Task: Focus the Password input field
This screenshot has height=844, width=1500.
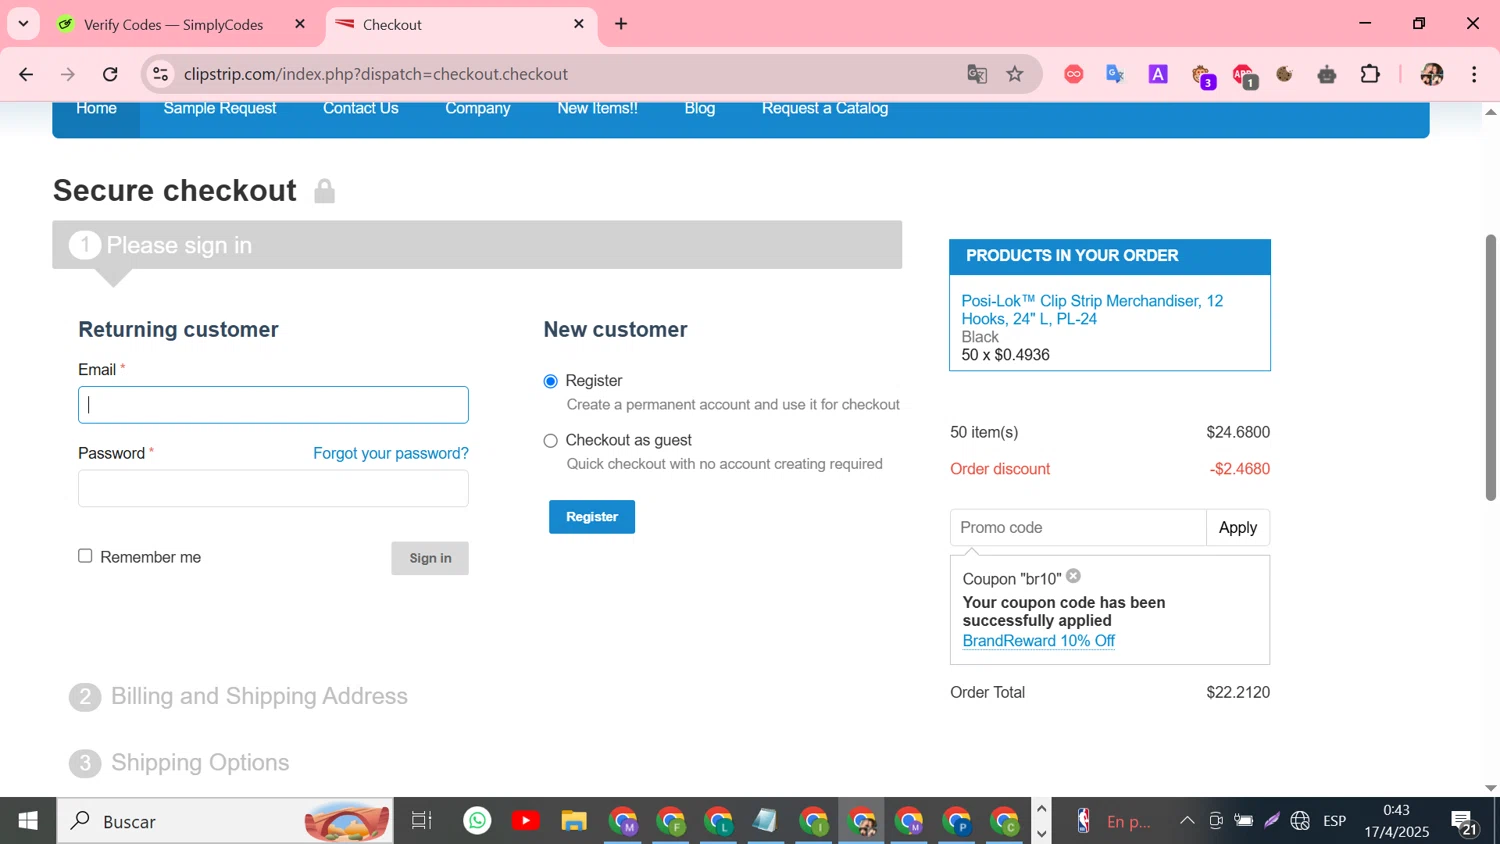Action: pyautogui.click(x=273, y=489)
